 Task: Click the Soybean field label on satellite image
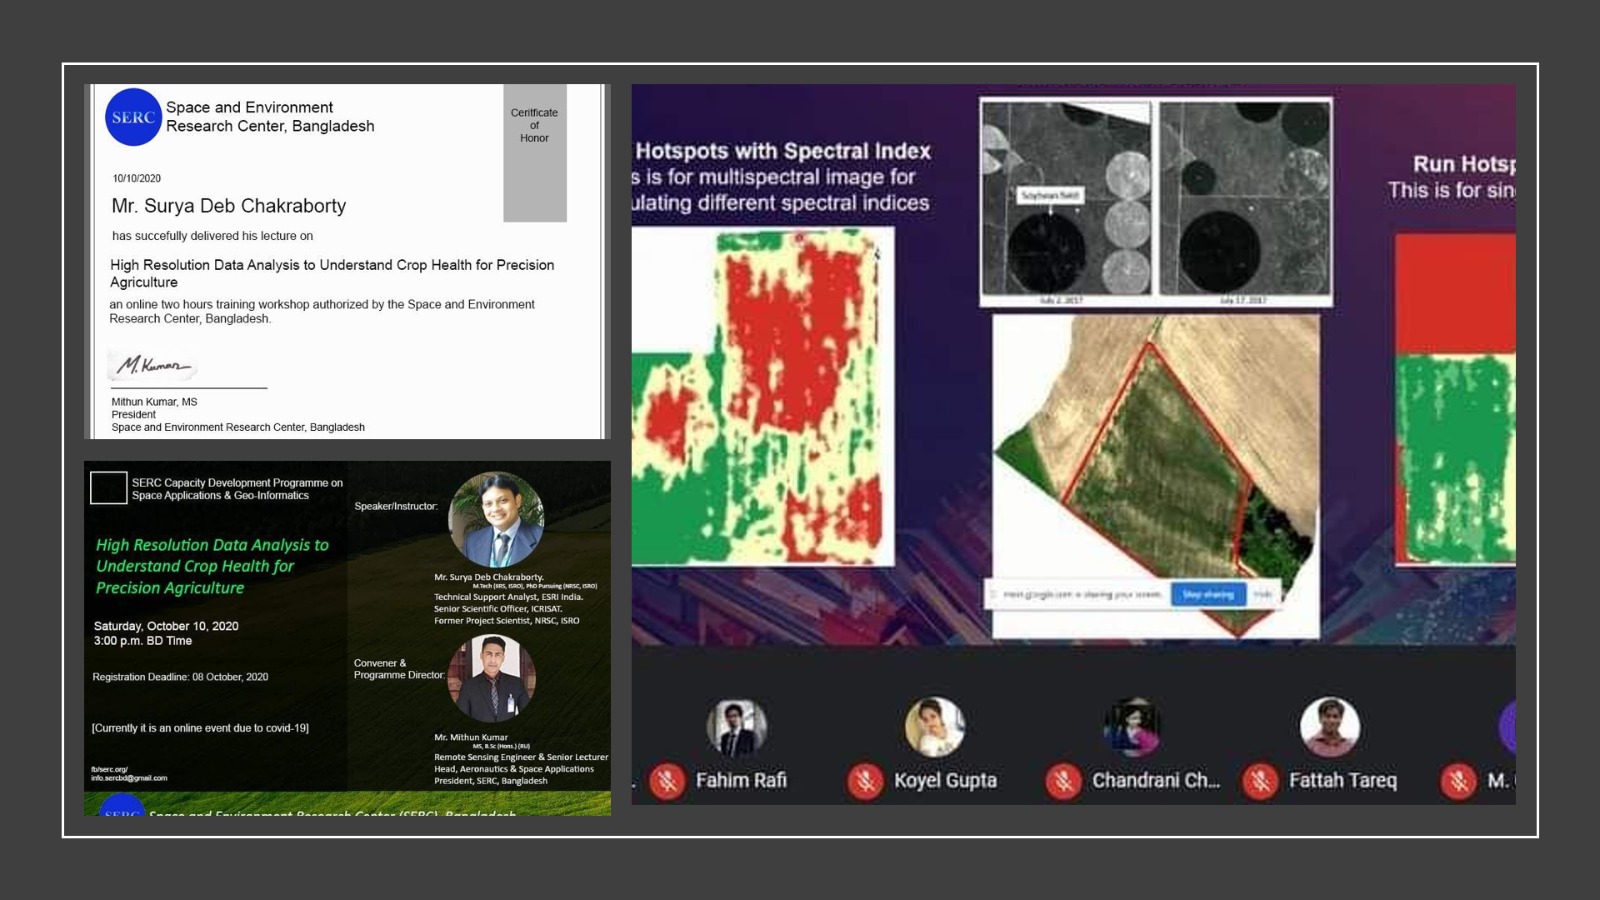tap(1050, 195)
